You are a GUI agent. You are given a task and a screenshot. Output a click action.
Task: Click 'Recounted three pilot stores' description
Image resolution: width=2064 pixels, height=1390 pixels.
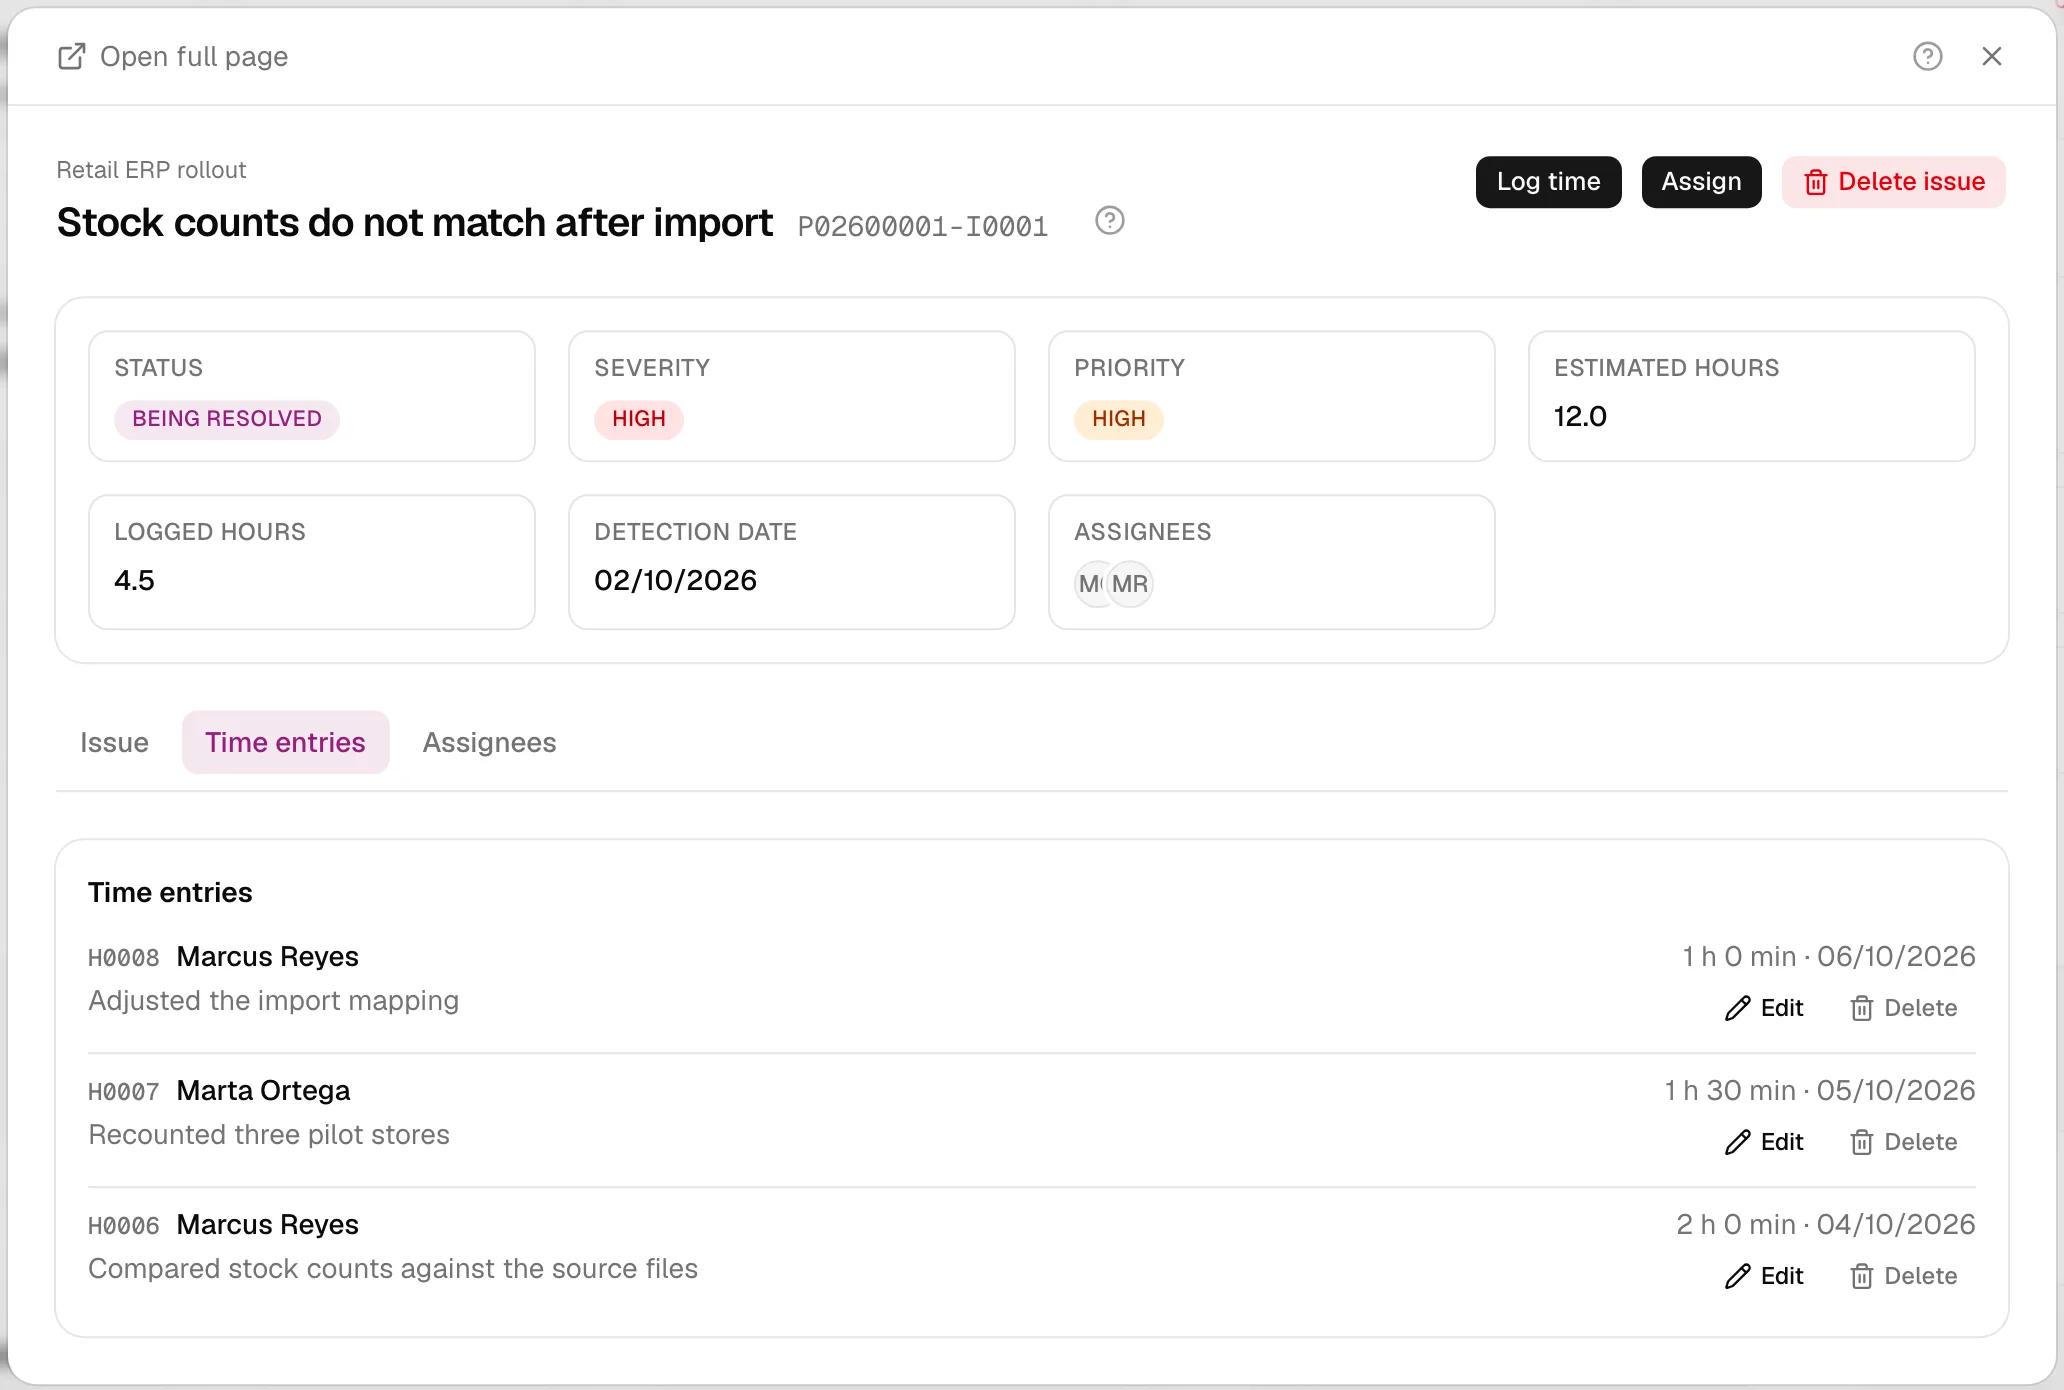tap(269, 1135)
